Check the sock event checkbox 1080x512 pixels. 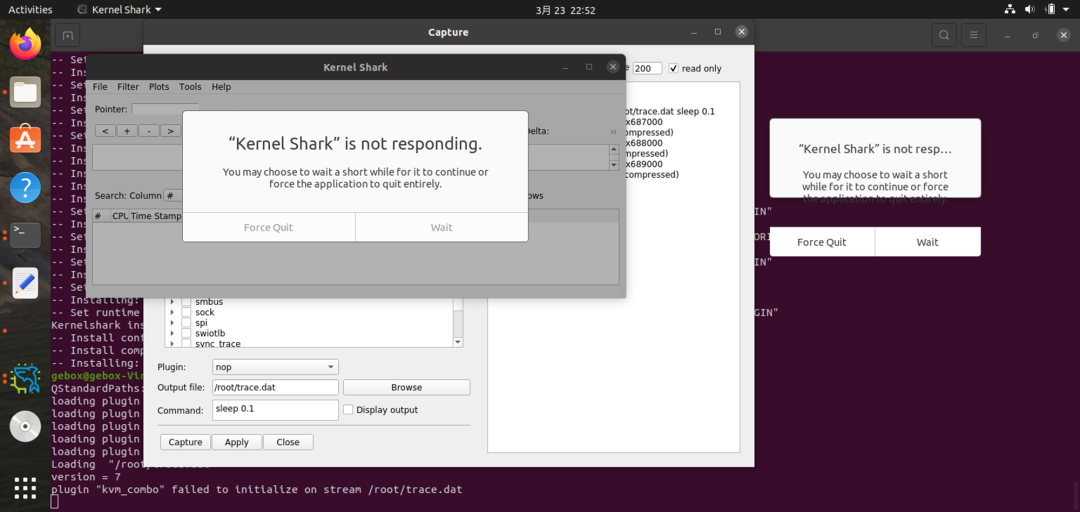tap(186, 312)
